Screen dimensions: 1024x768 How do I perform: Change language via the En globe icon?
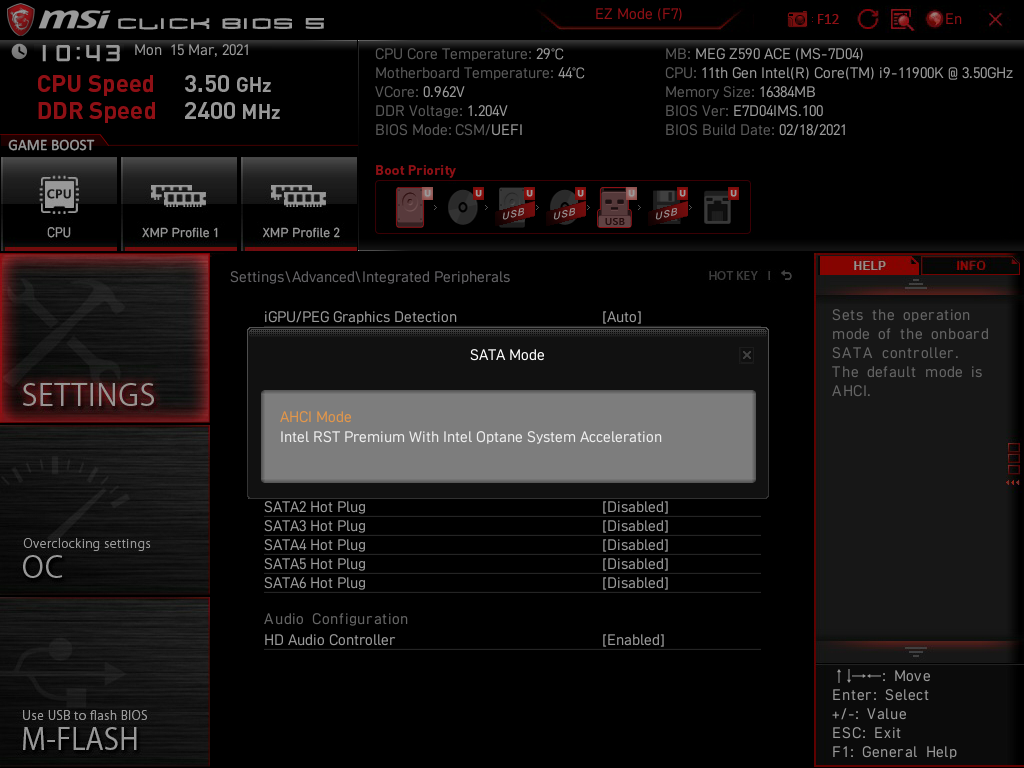(x=944, y=19)
